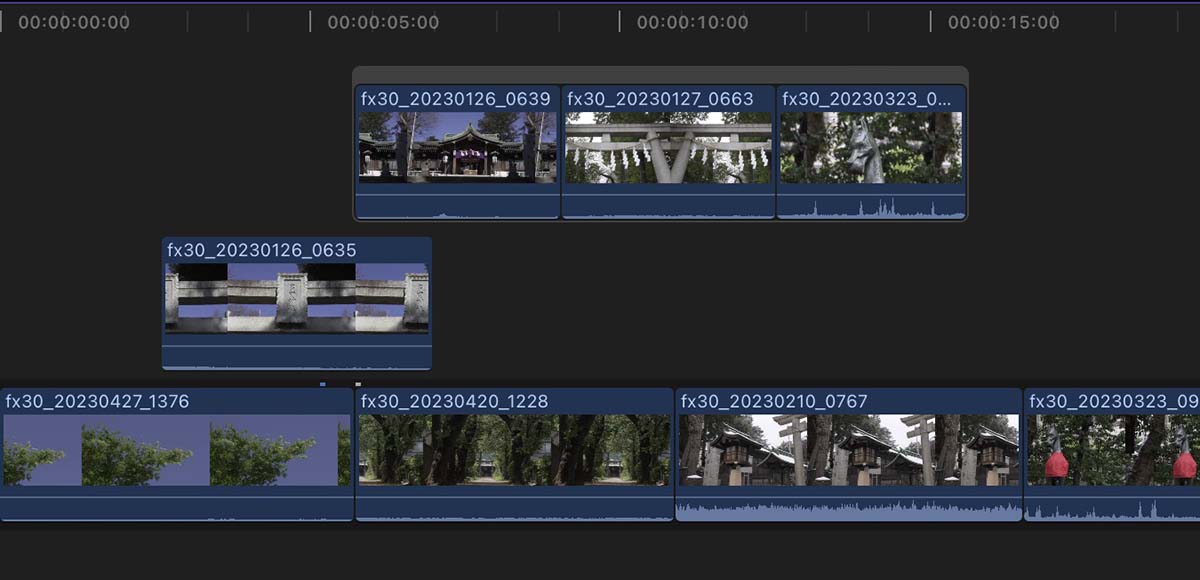Click the audio waveform of the fox statue clip
This screenshot has width=1200, height=580.
click(x=871, y=207)
